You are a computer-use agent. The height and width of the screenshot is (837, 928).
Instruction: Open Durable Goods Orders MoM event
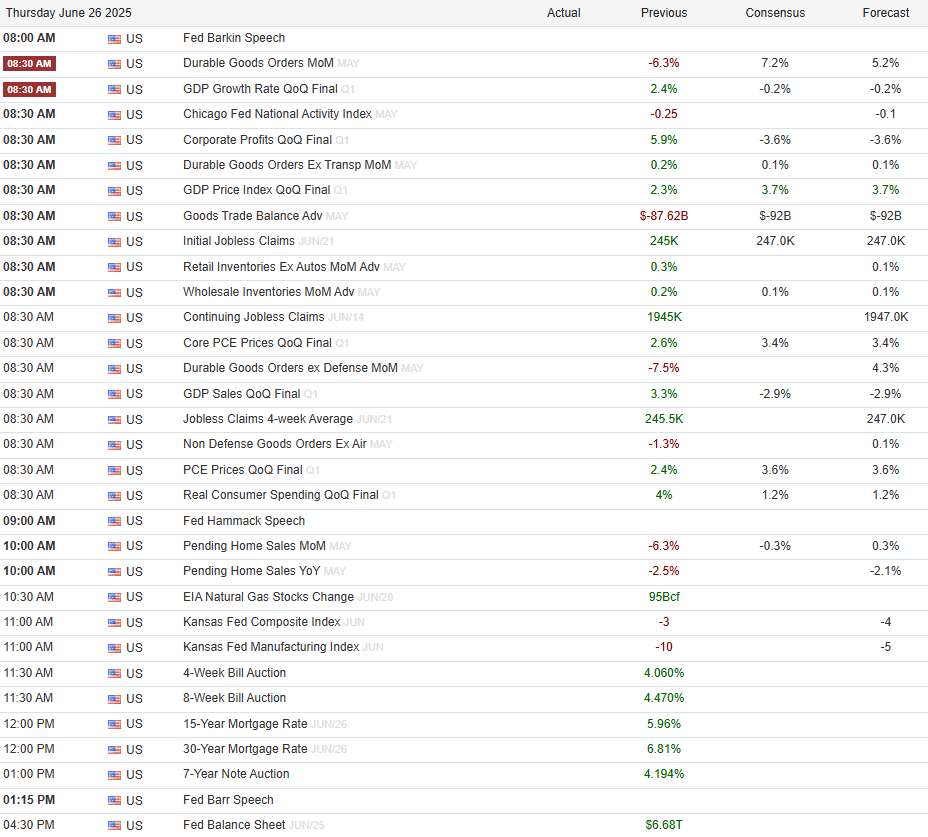258,63
